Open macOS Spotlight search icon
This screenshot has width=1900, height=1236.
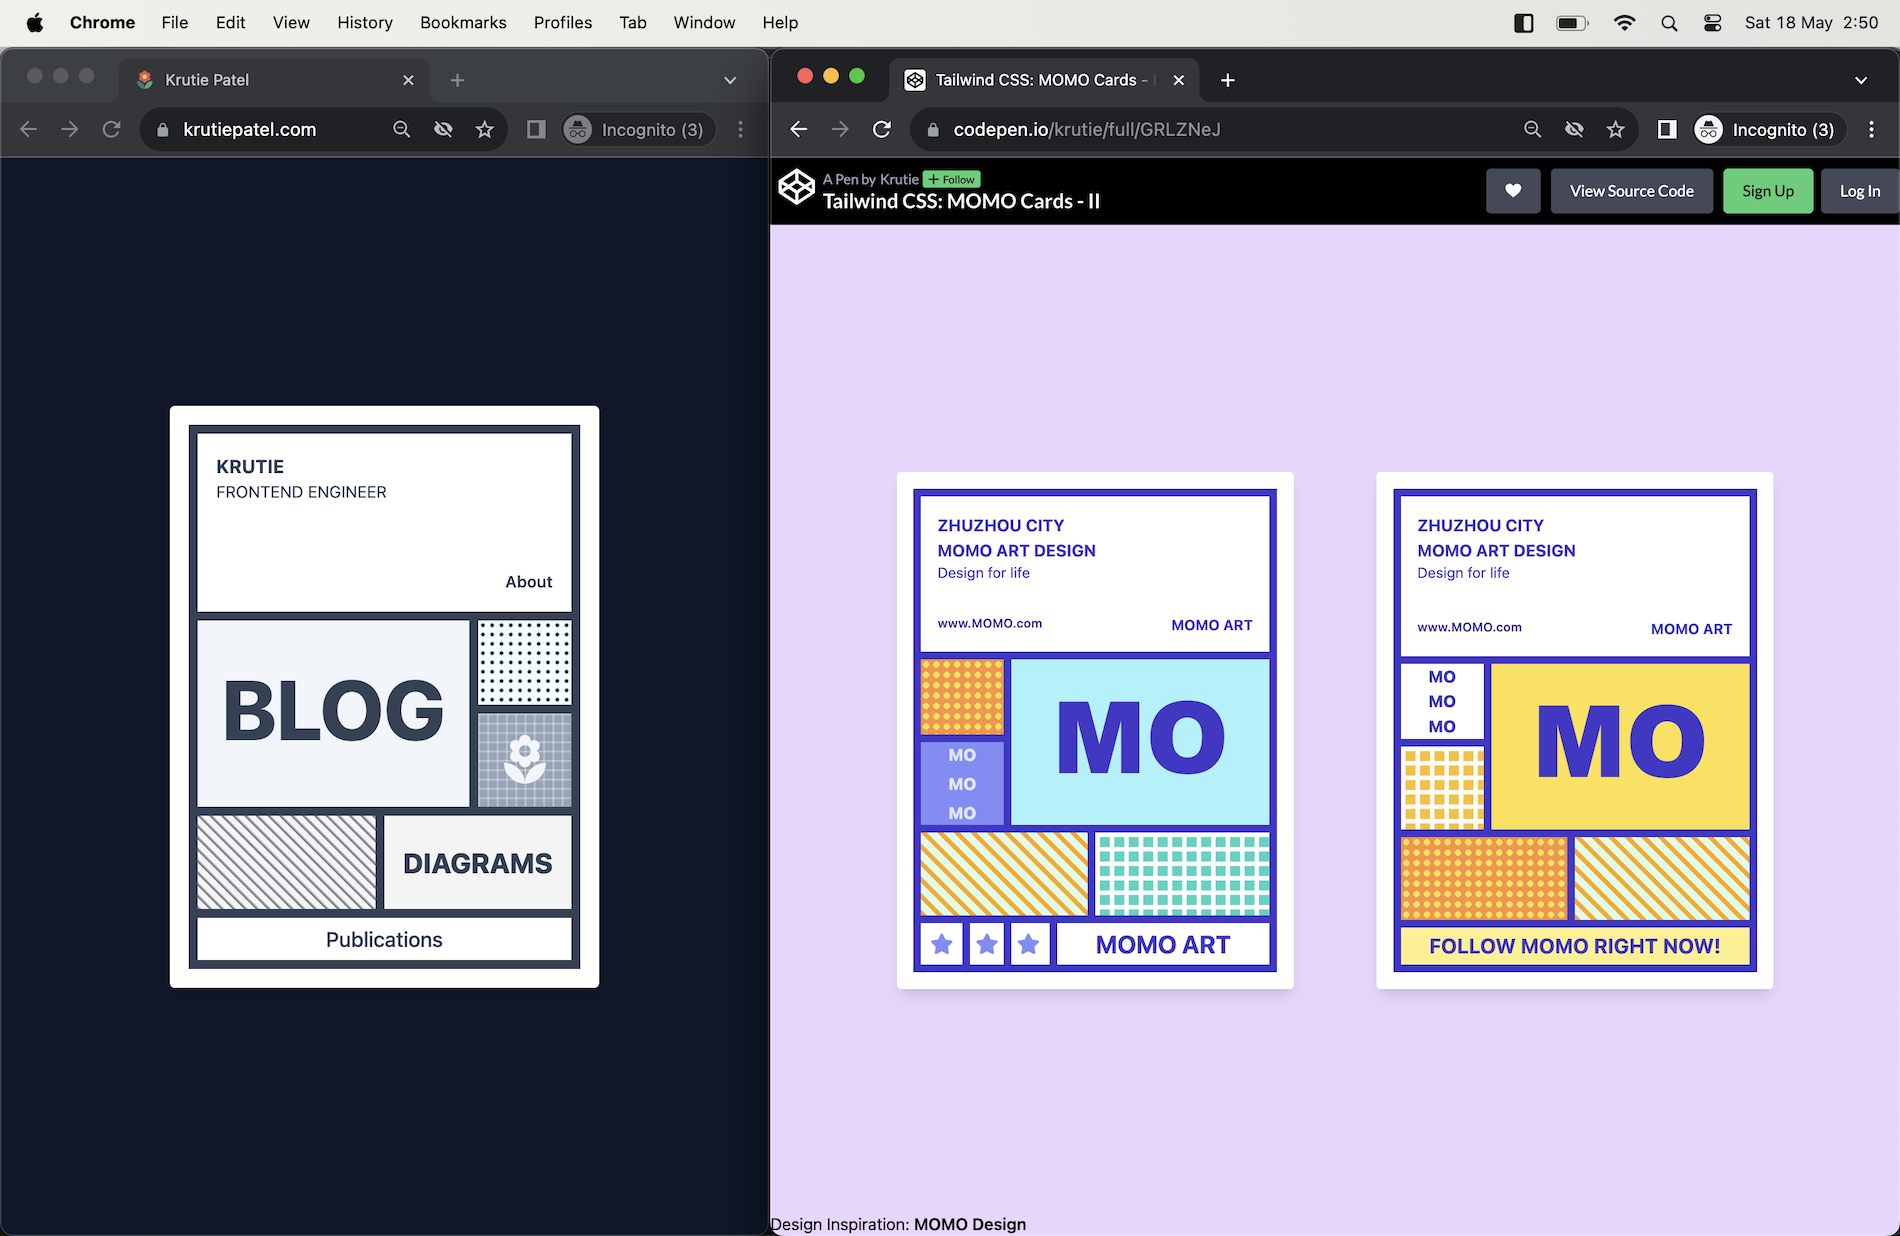pos(1668,23)
